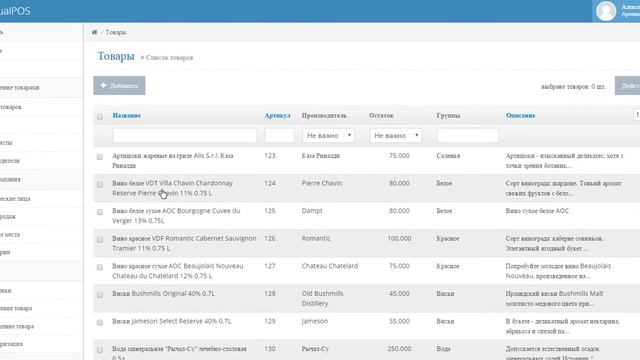Click description beginning with Bushmills Malt
640x360 pixels.
[x=554, y=298]
